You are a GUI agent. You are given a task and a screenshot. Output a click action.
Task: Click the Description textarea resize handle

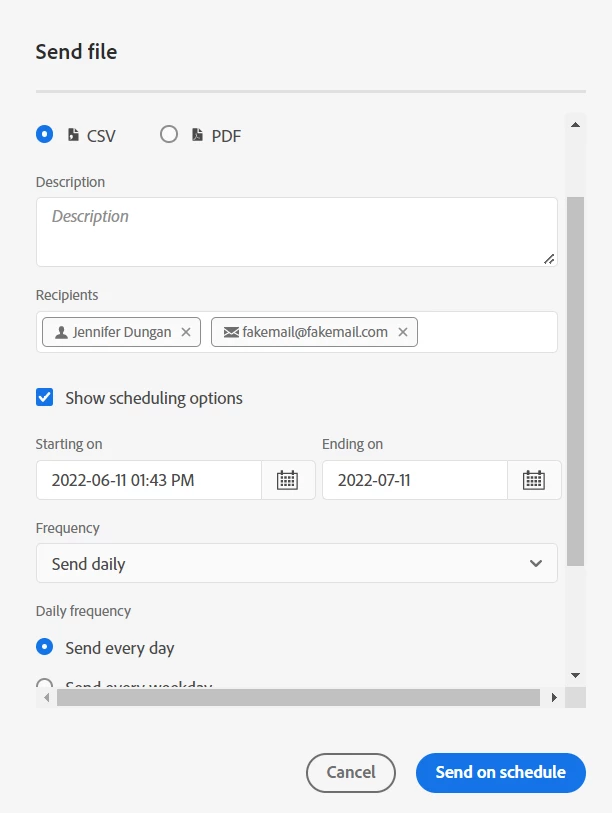point(549,259)
